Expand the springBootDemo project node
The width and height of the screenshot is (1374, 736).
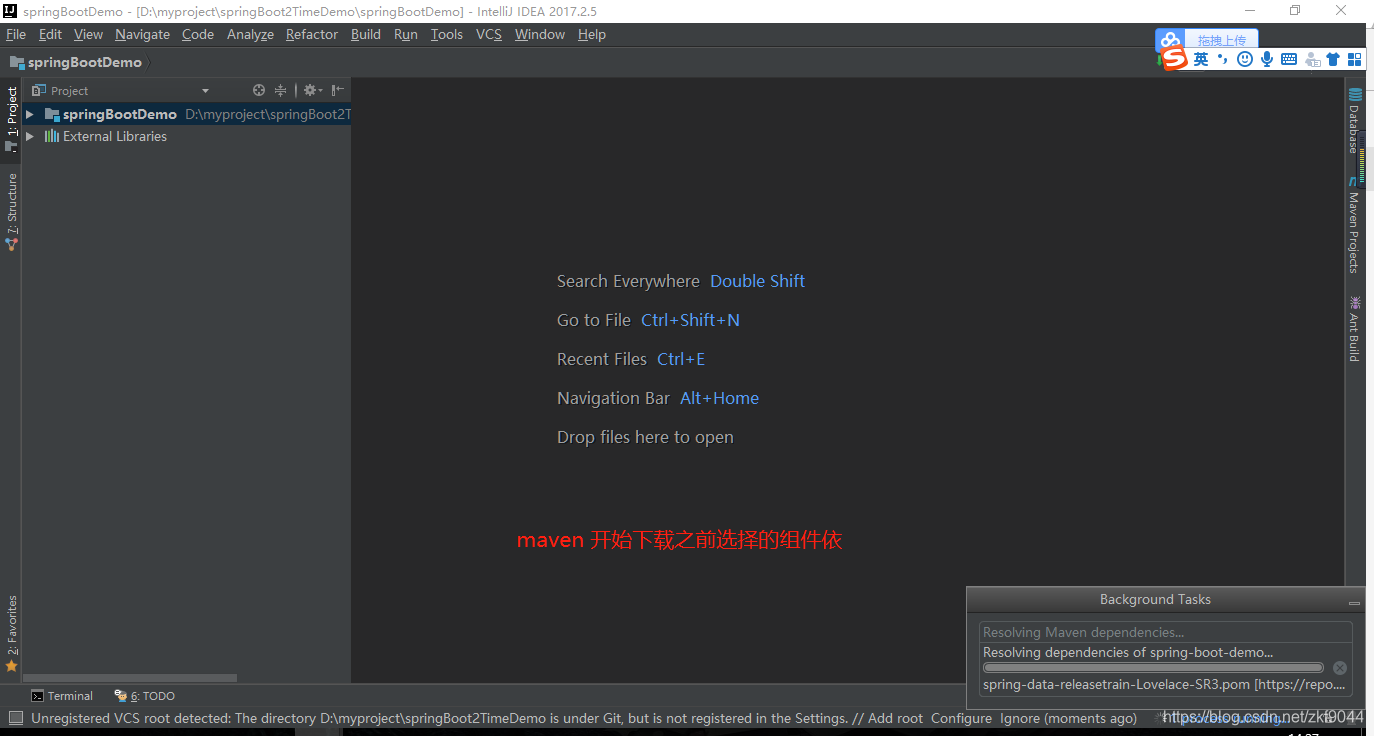click(30, 114)
